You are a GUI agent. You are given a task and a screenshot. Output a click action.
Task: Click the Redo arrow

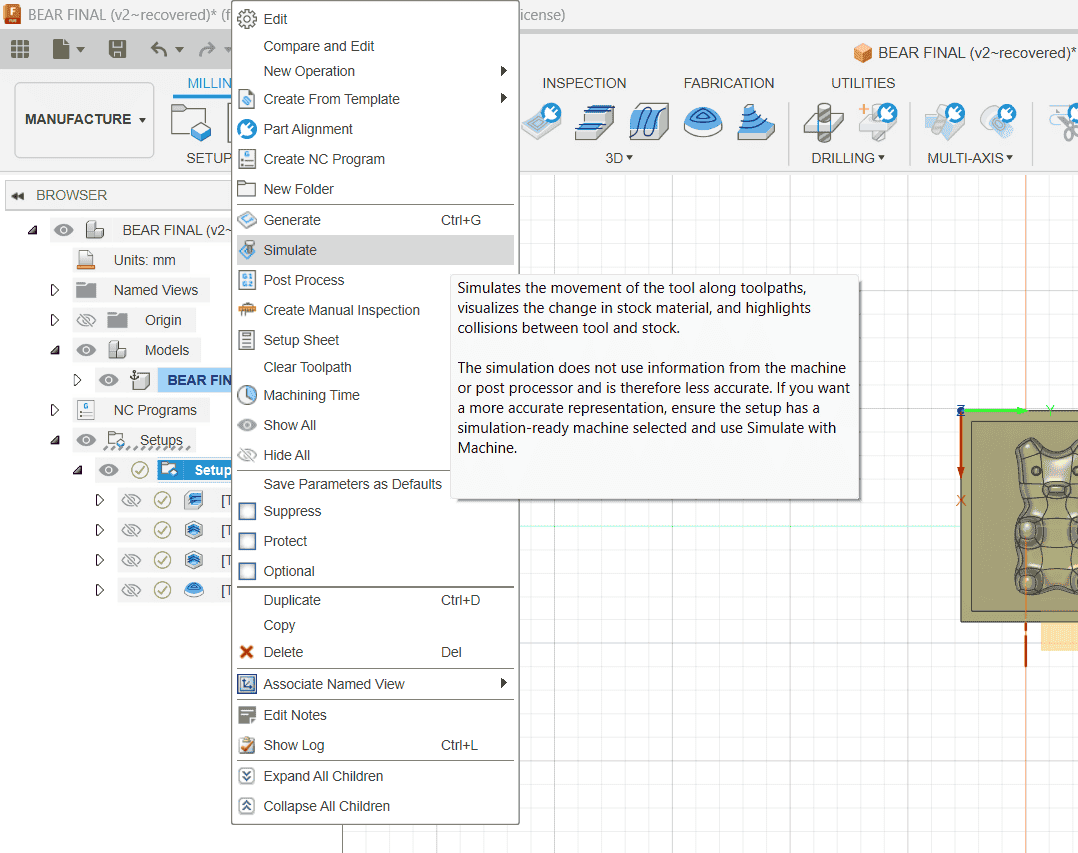pyautogui.click(x=206, y=49)
